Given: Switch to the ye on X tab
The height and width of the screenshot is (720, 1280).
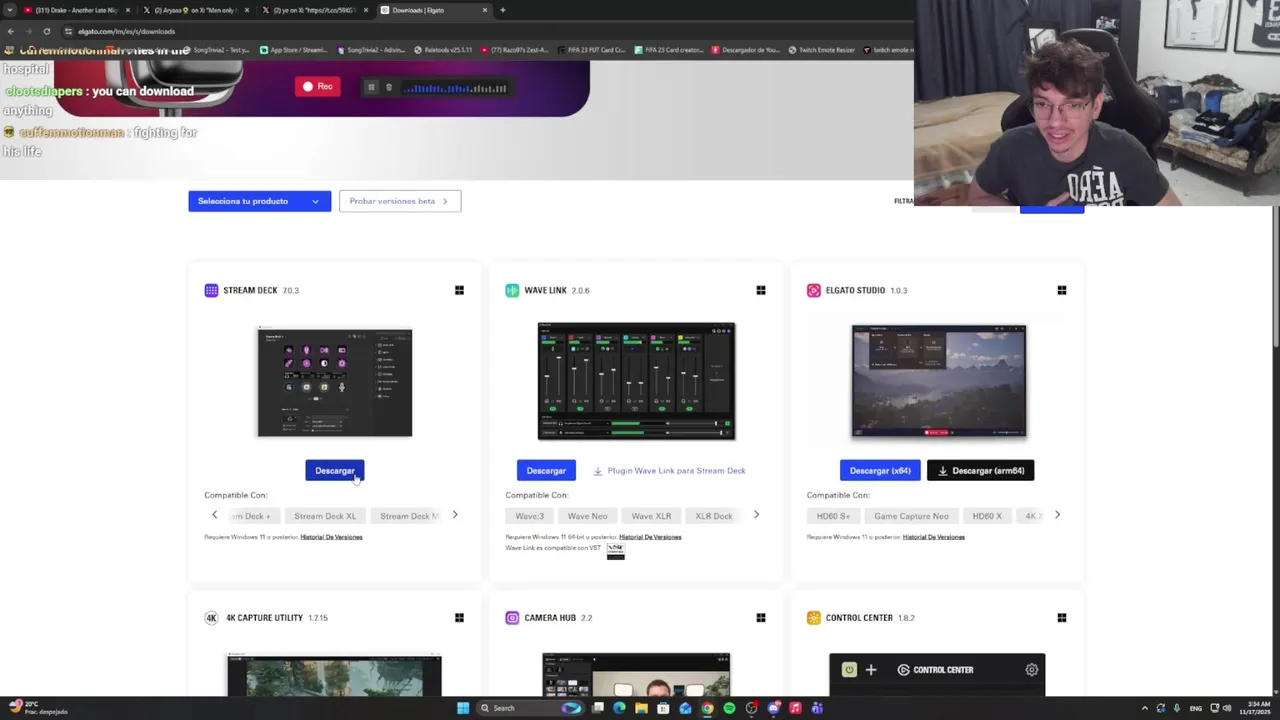Looking at the screenshot, I should click(315, 10).
